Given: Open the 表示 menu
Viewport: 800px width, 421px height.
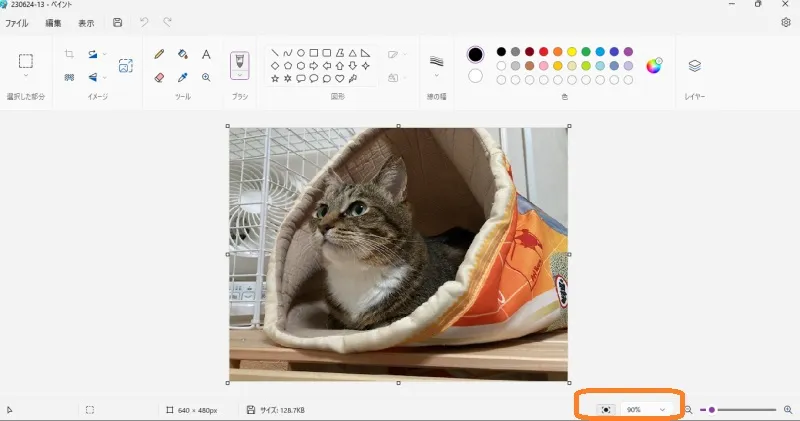Looking at the screenshot, I should 86,22.
